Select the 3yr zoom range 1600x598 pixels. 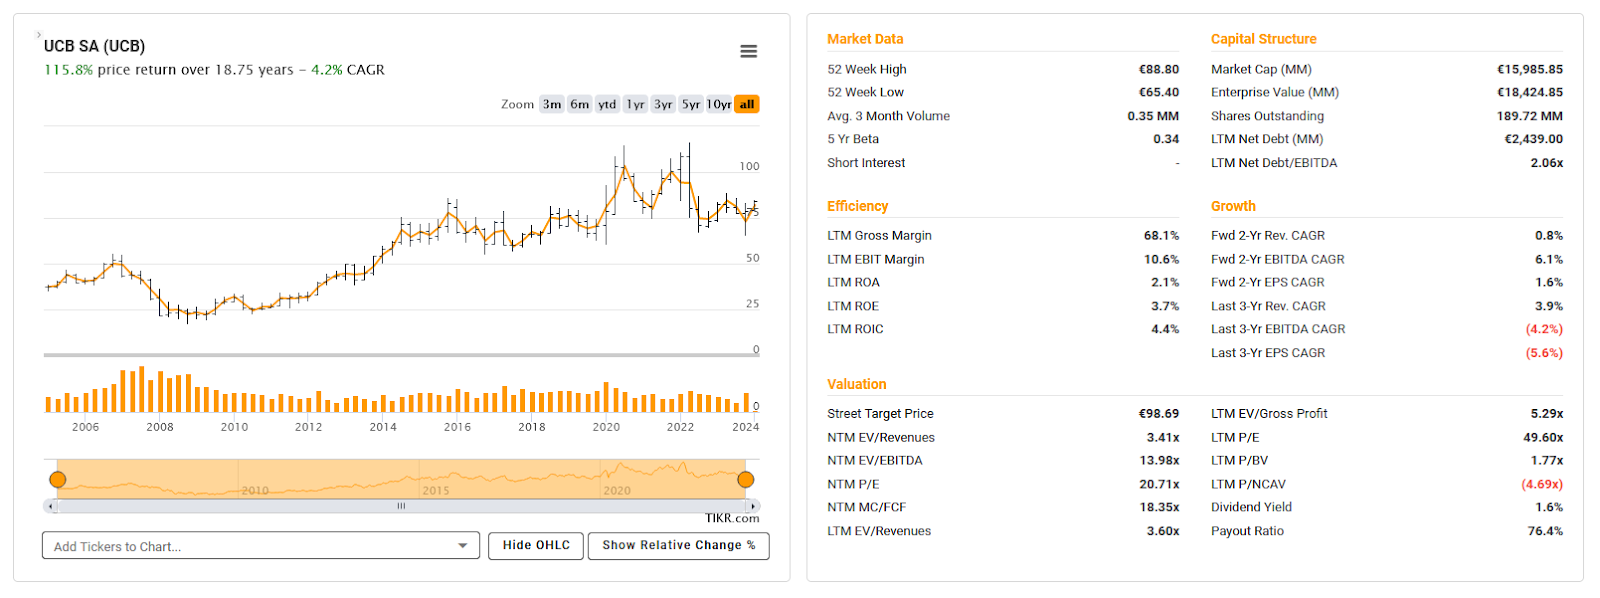tap(663, 104)
